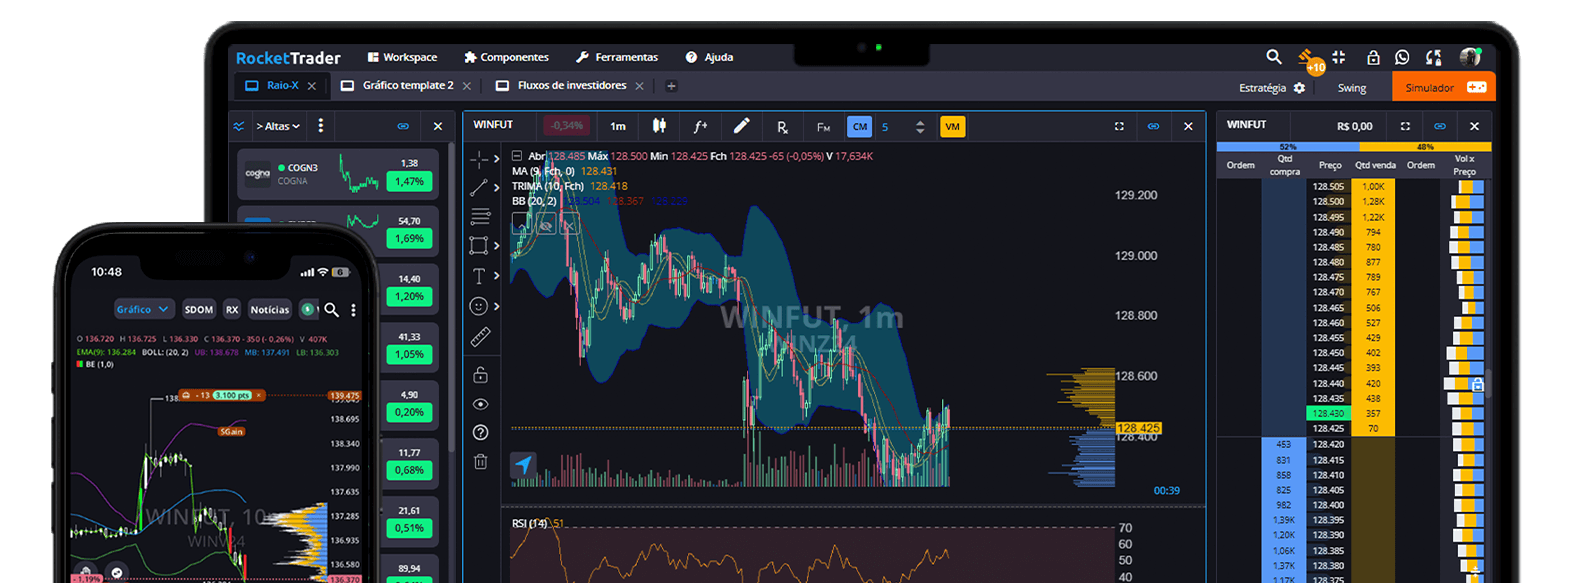1572x583 pixels.
Task: Collapse the chart legend with minus box
Action: coord(517,156)
